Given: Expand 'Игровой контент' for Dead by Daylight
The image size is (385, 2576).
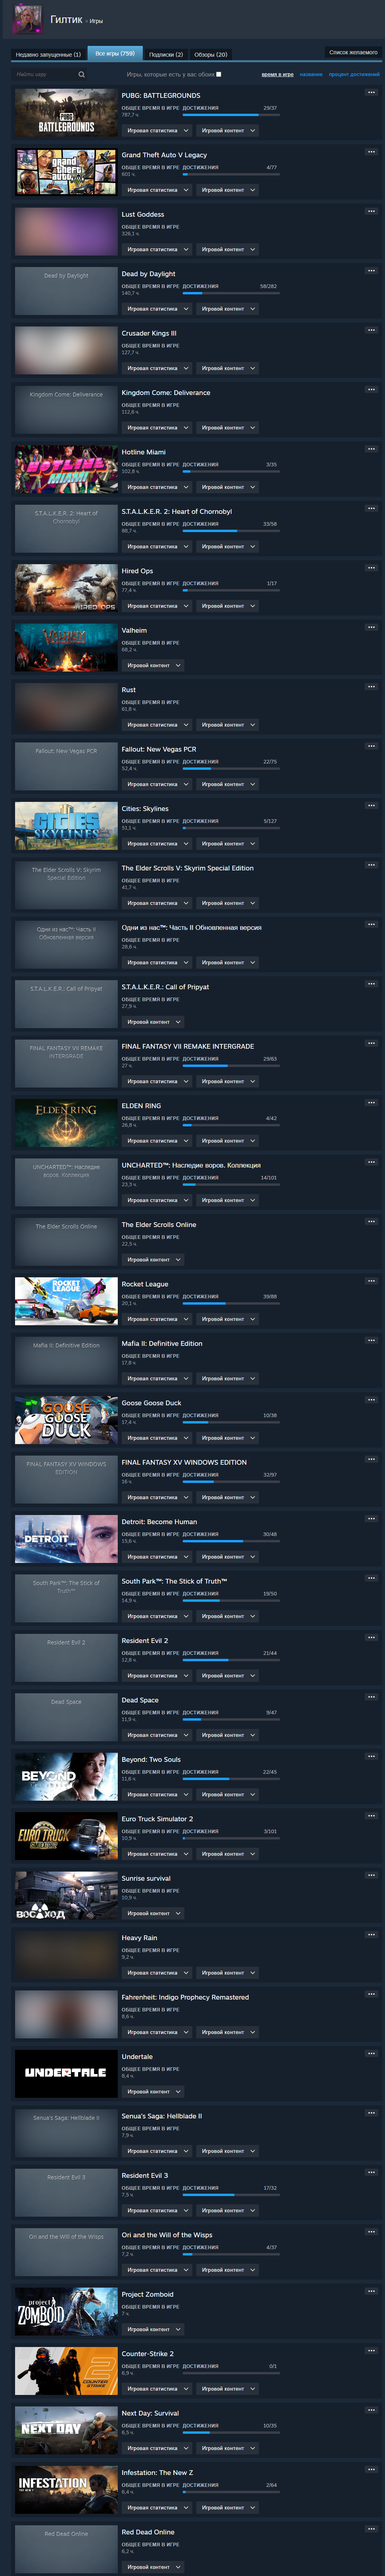Looking at the screenshot, I should pos(227,309).
